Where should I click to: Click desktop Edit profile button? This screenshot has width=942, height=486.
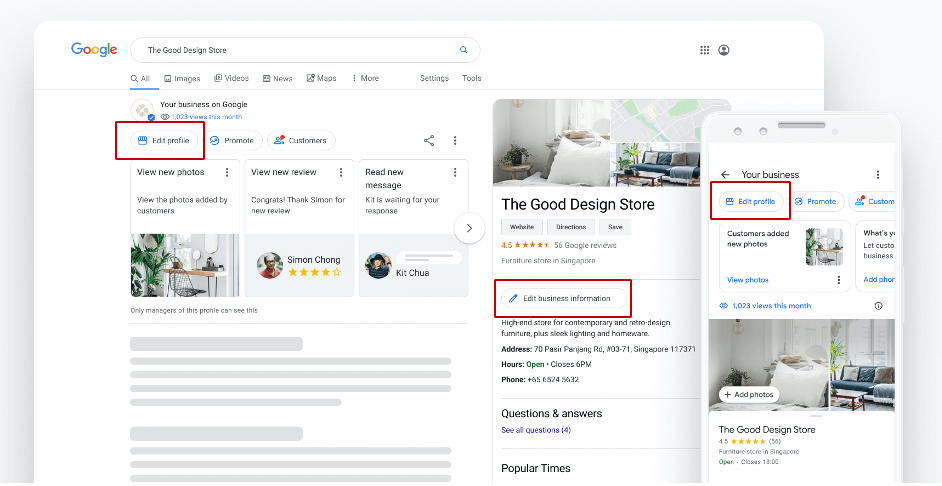162,141
